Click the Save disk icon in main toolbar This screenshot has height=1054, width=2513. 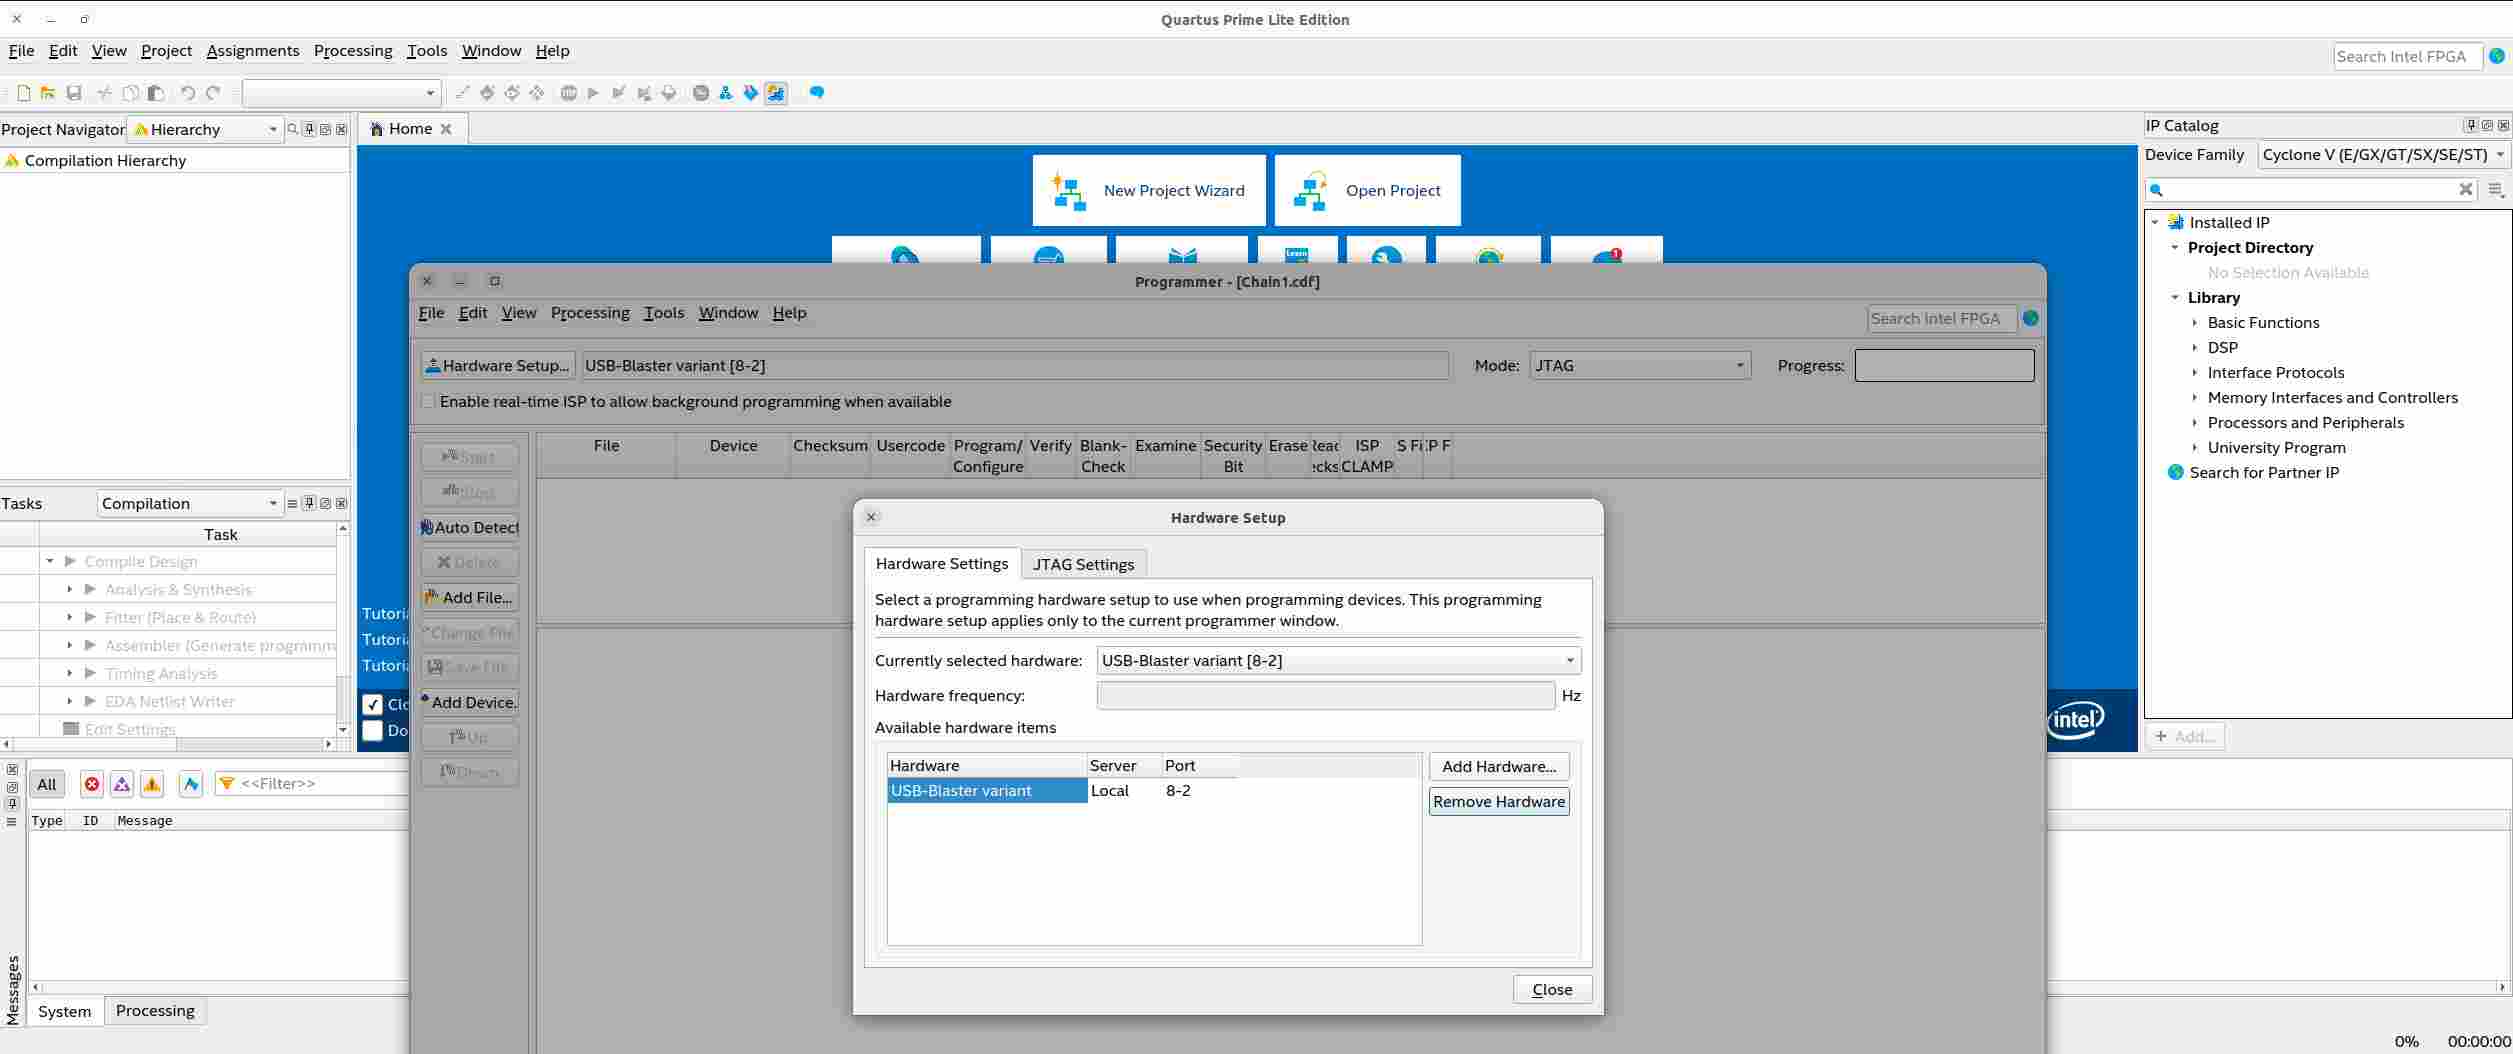coord(74,93)
